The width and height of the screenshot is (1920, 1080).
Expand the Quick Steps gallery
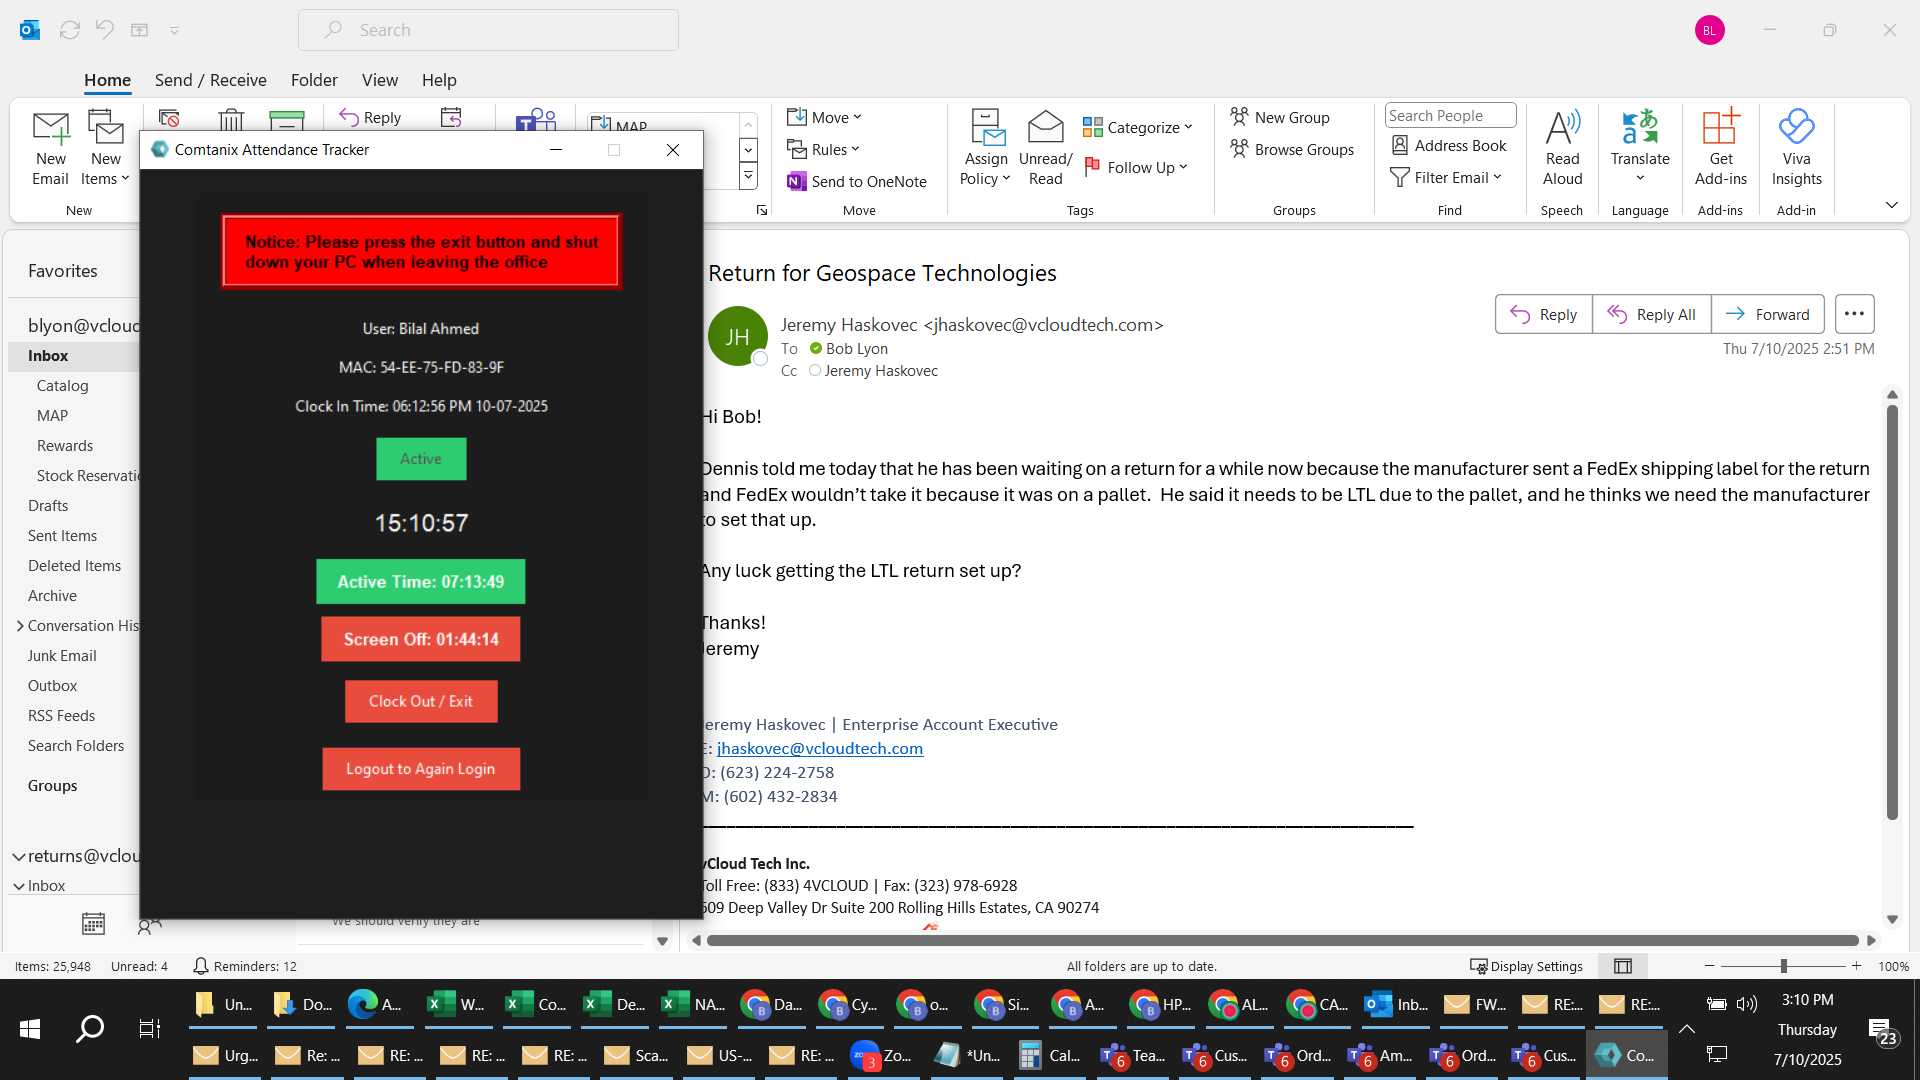click(748, 177)
